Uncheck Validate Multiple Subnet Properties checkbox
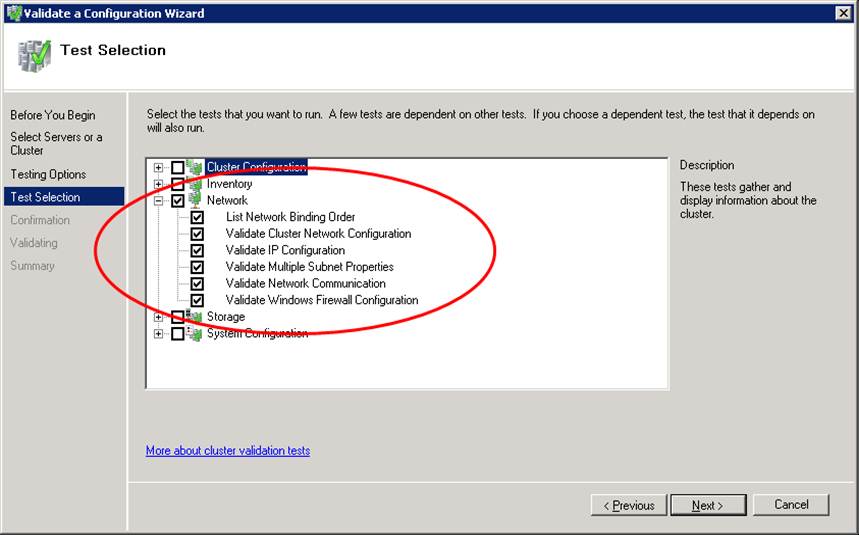The height and width of the screenshot is (535, 859). [197, 267]
